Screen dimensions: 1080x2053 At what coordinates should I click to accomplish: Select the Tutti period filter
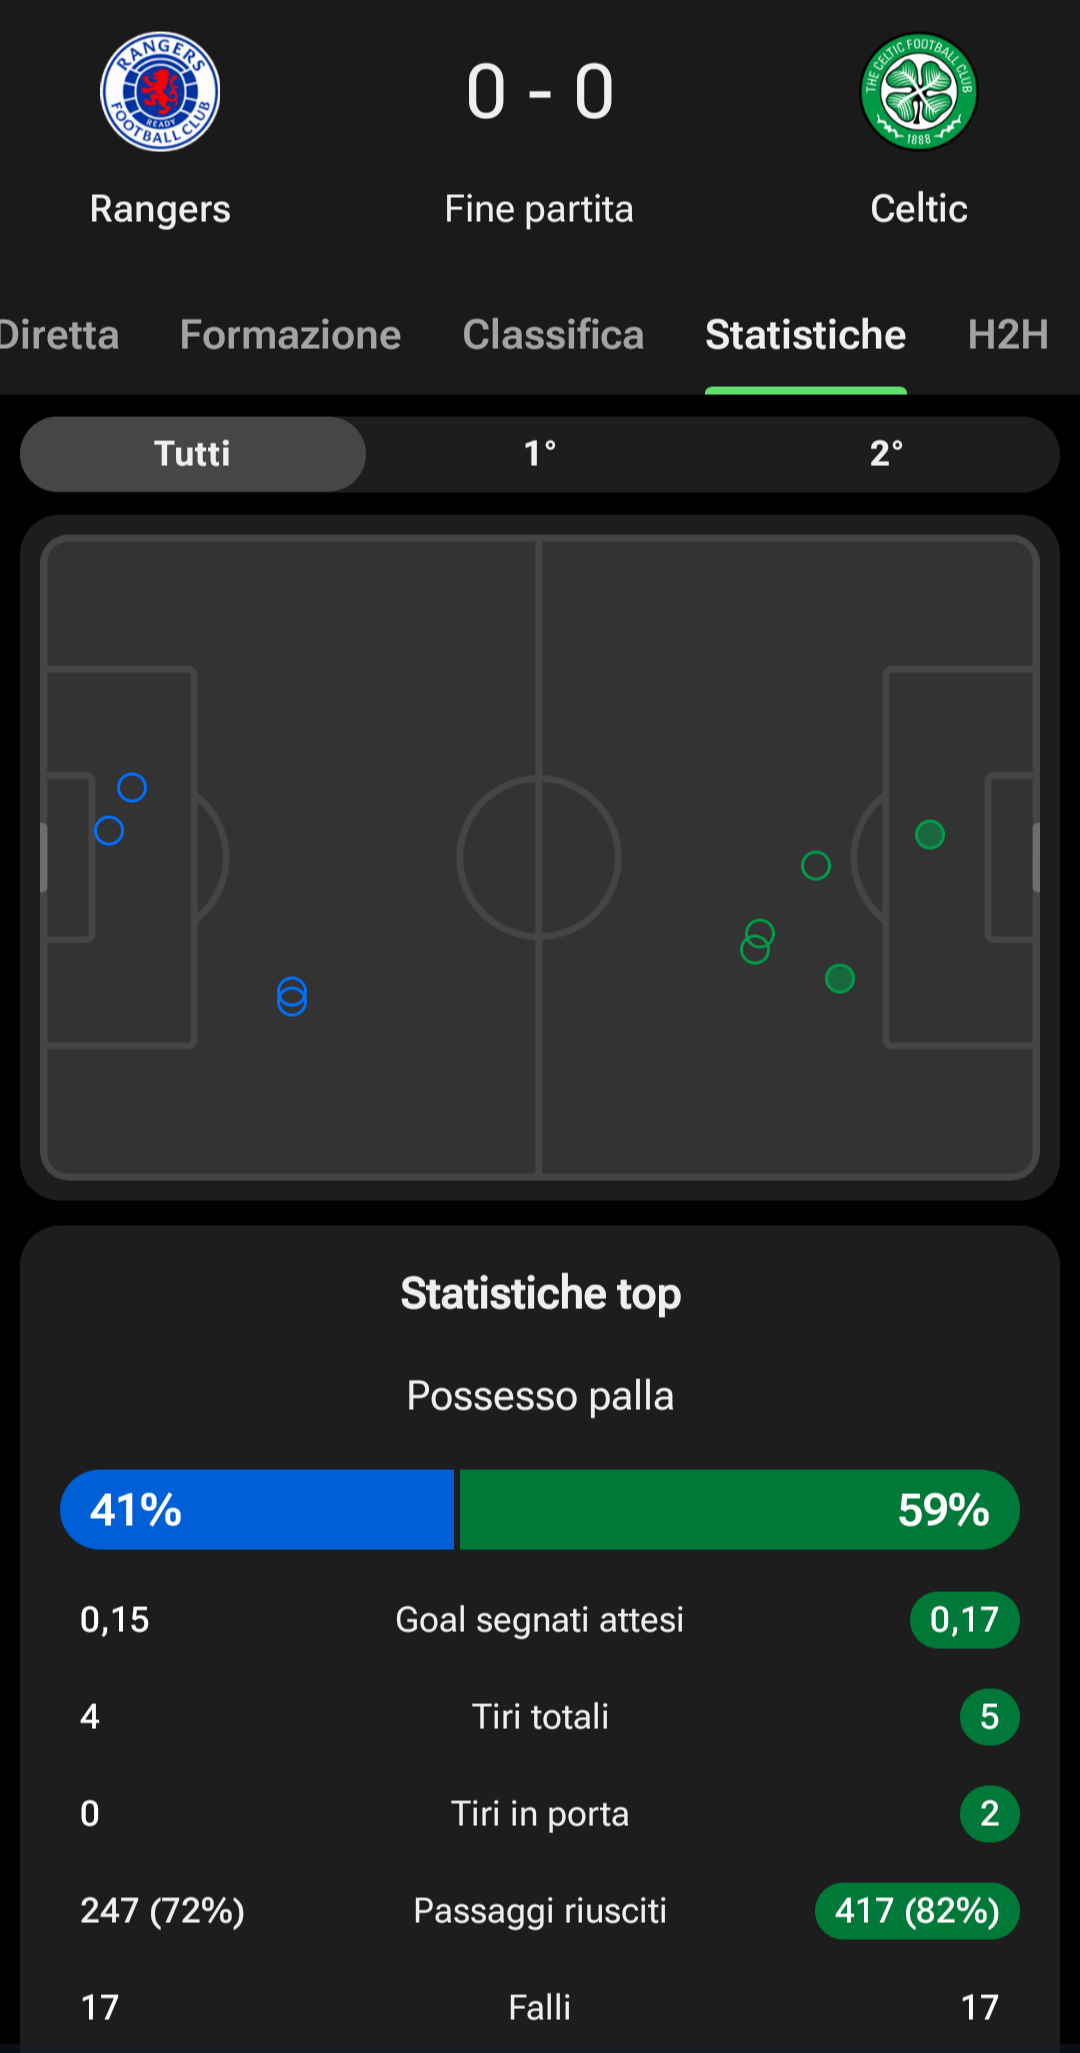point(193,454)
